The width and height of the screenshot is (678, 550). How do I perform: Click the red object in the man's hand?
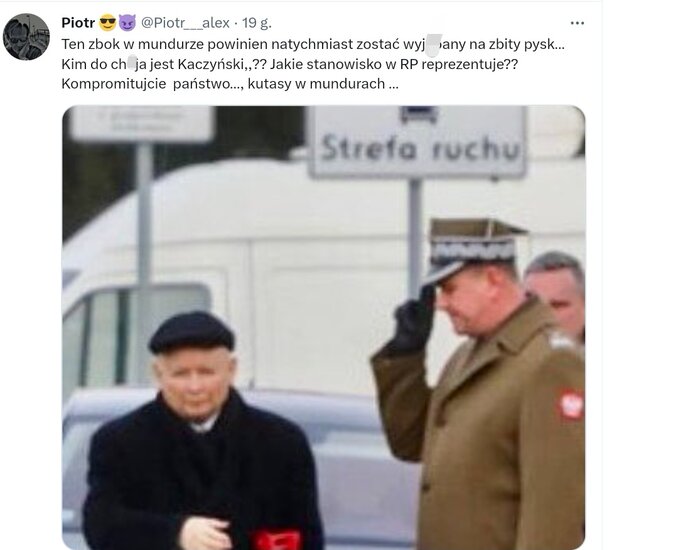point(276,540)
